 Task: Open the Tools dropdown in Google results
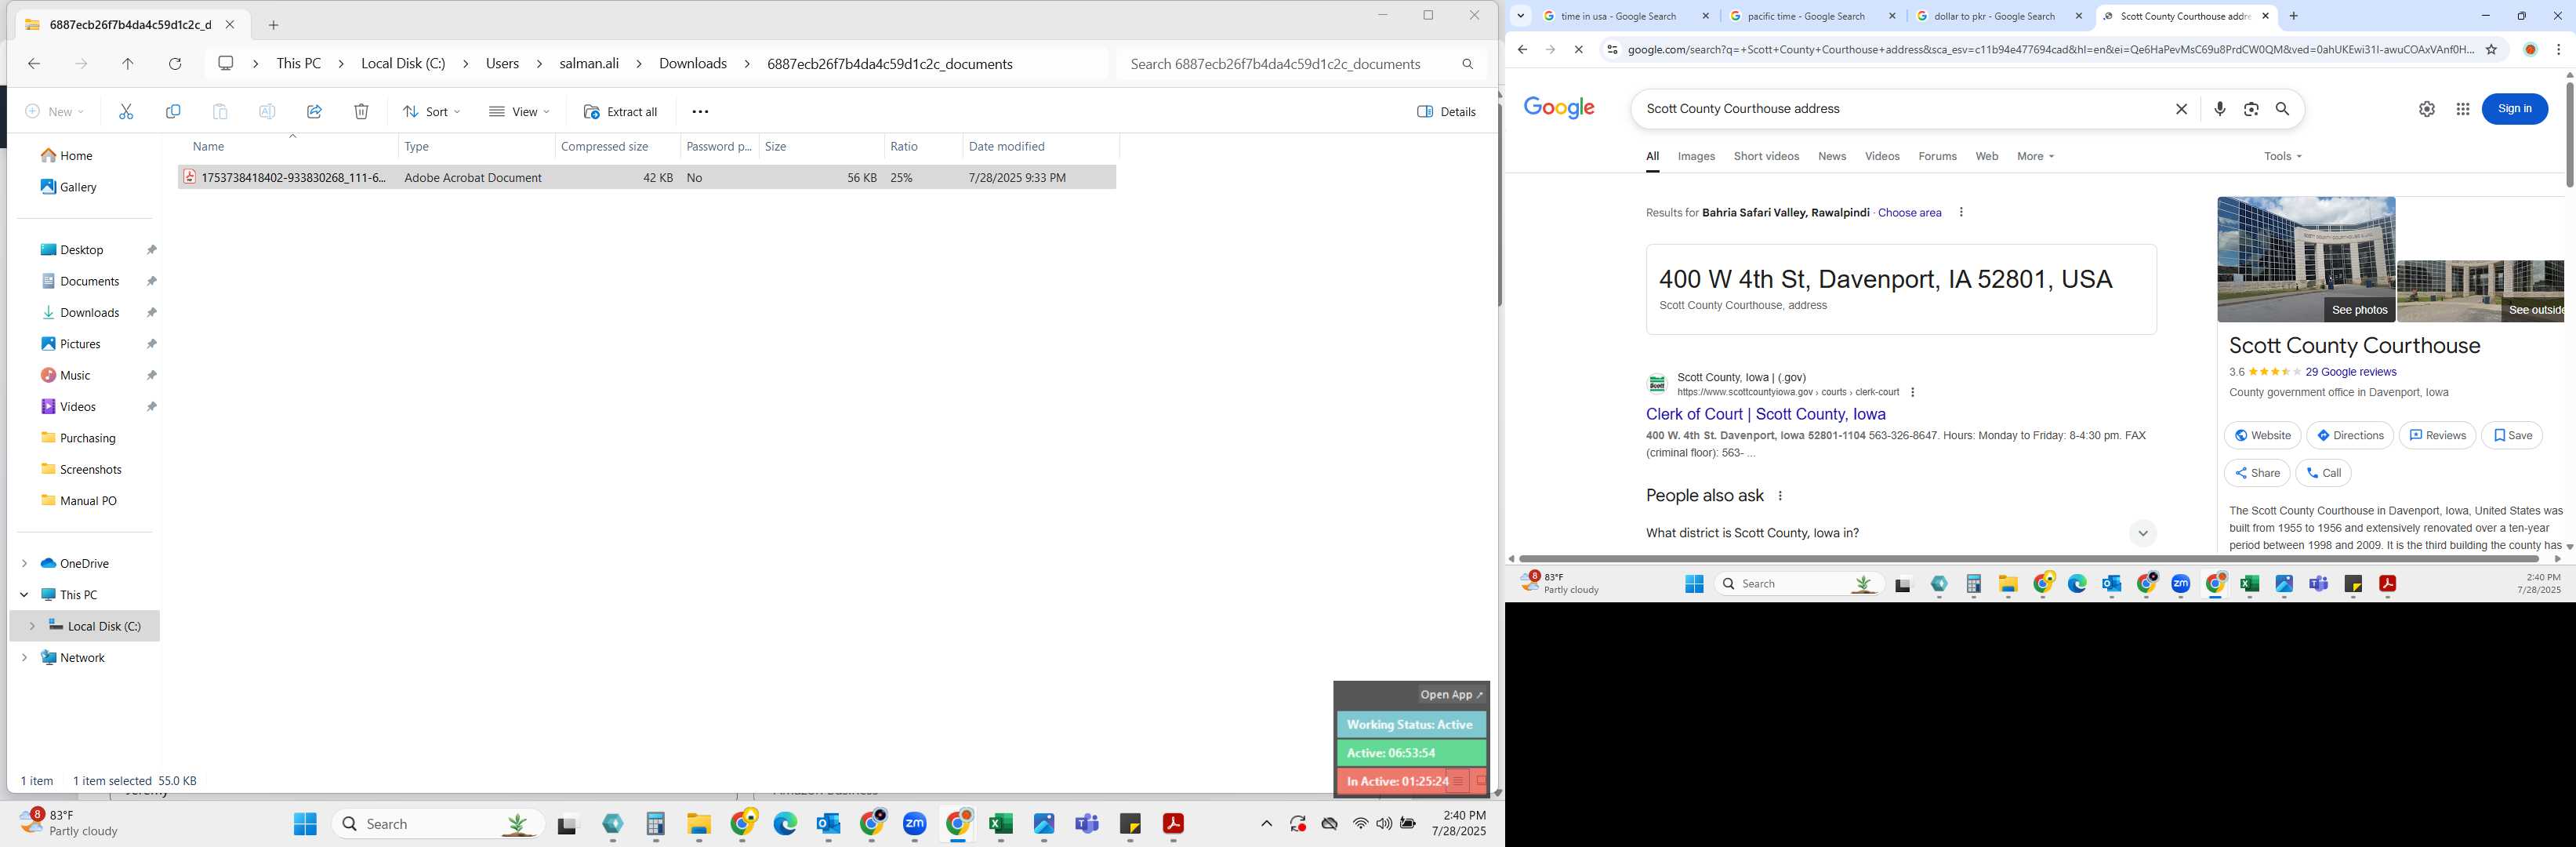click(2283, 156)
